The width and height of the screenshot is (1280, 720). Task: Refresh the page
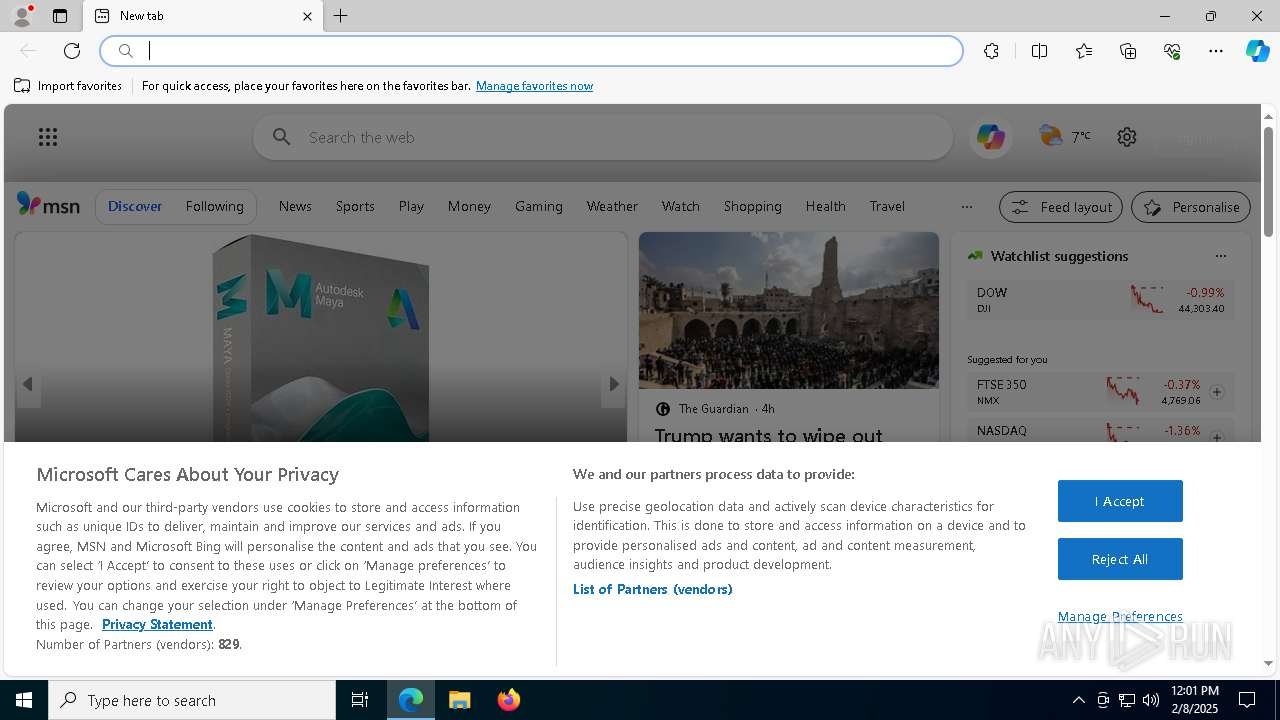tap(72, 51)
